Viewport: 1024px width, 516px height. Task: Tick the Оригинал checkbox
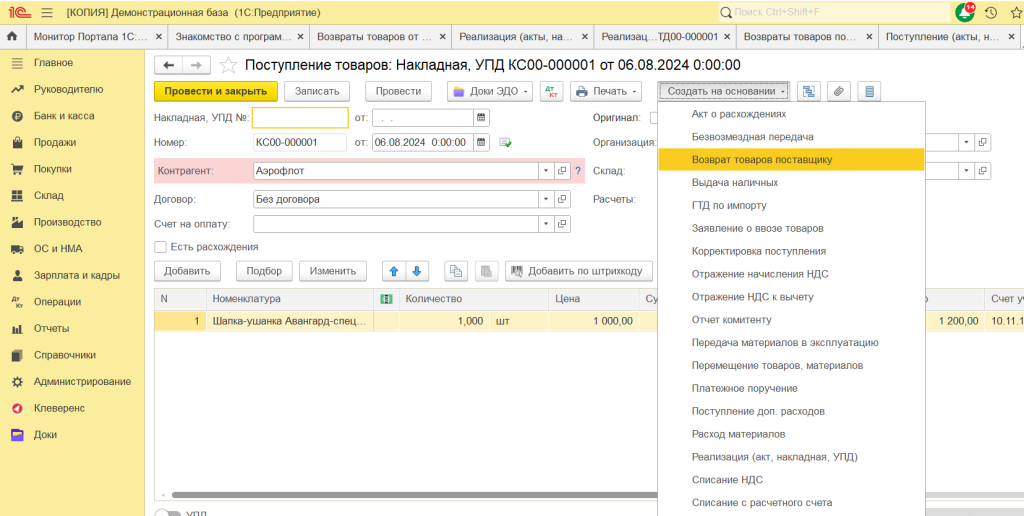pos(654,118)
